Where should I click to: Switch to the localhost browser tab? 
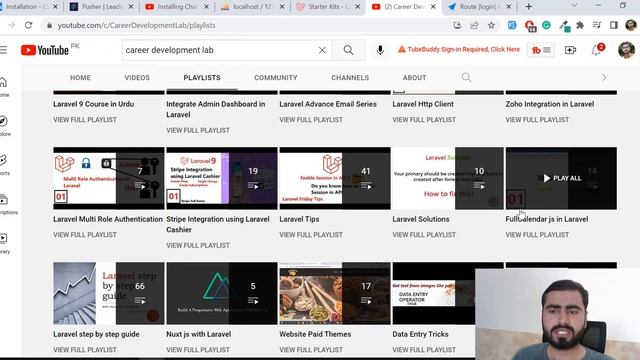click(x=252, y=7)
